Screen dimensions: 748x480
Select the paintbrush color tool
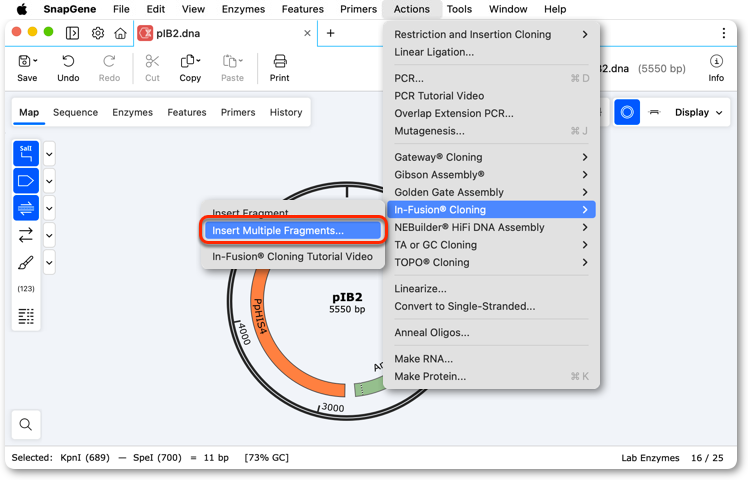(26, 262)
